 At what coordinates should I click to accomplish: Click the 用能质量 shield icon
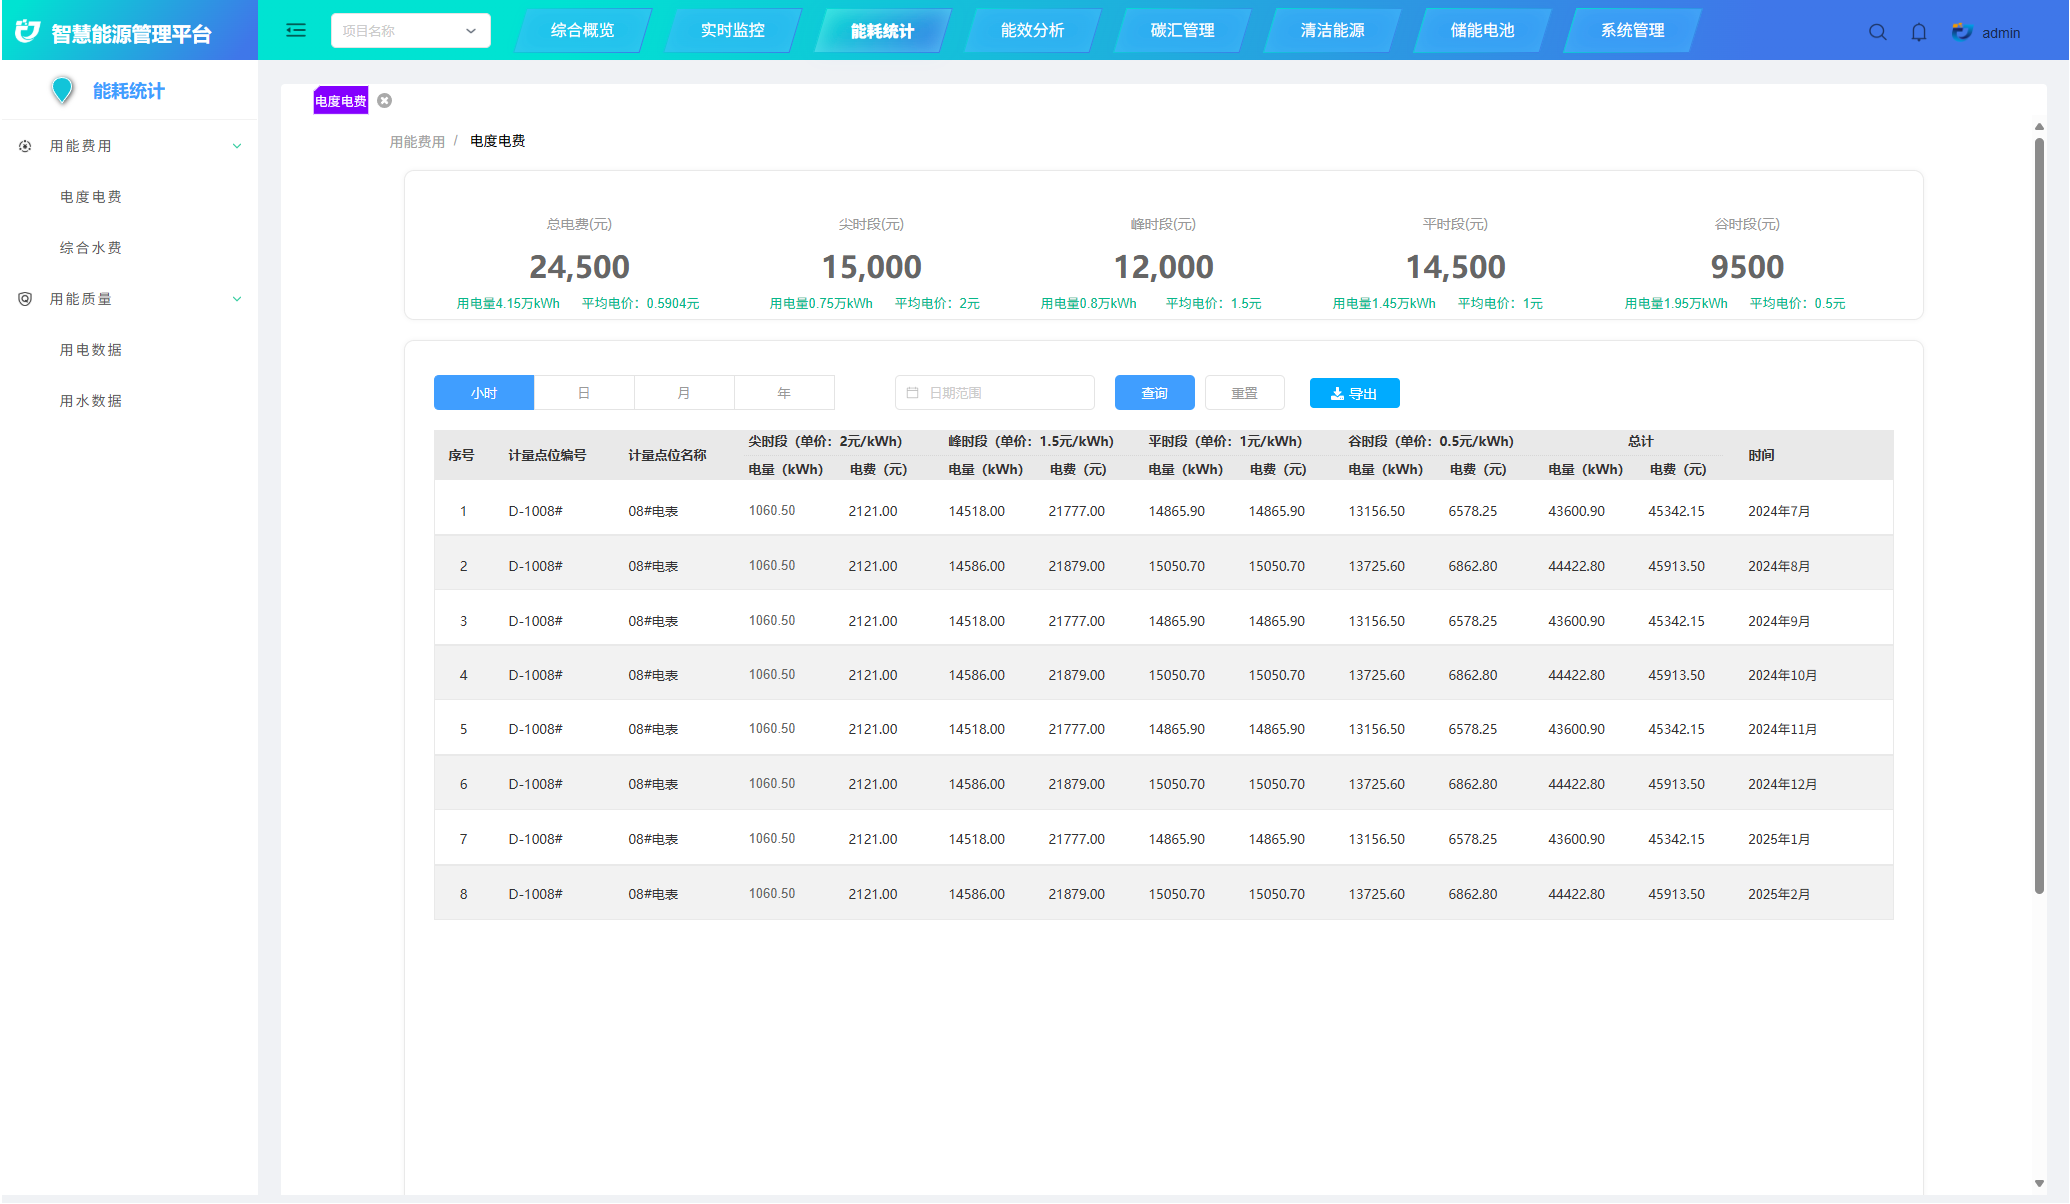pyautogui.click(x=25, y=299)
